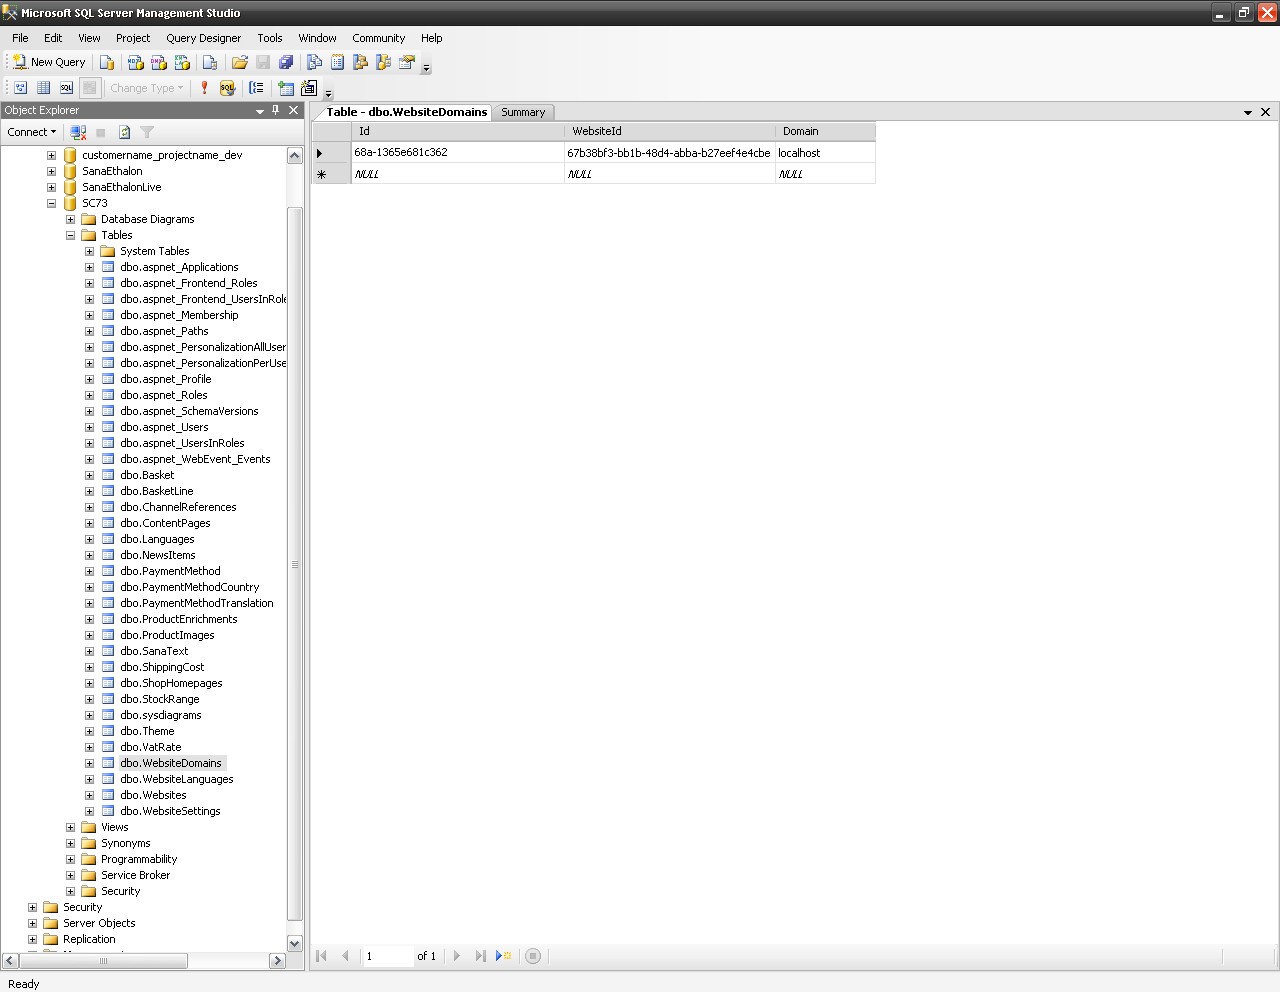This screenshot has width=1280, height=992.
Task: Go to first record navigation button
Action: coord(321,956)
